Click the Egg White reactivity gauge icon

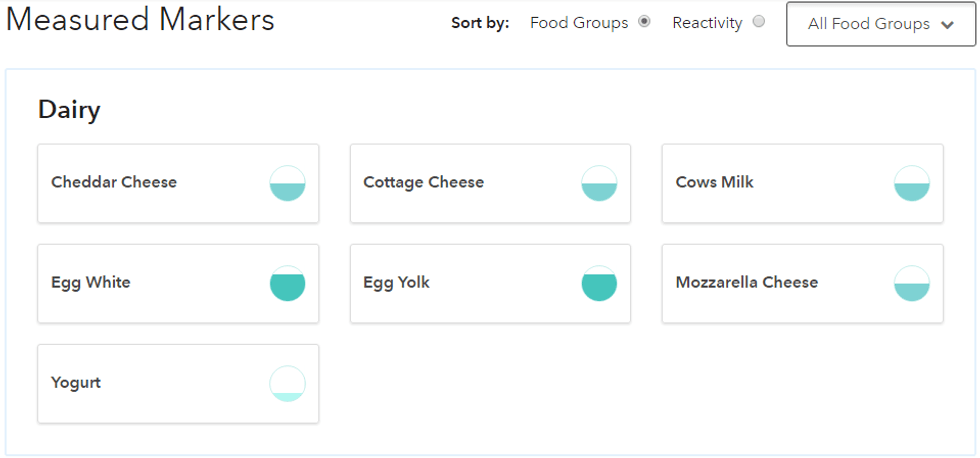point(287,284)
